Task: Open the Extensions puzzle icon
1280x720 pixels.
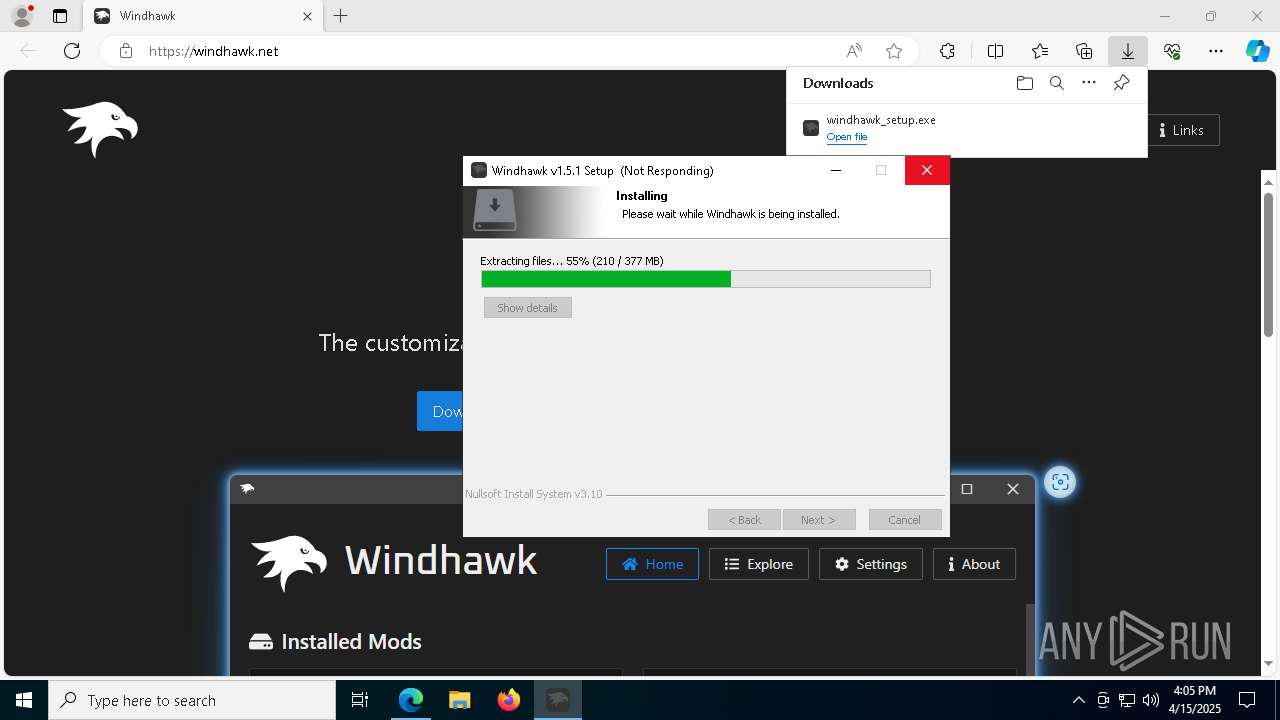Action: point(947,51)
